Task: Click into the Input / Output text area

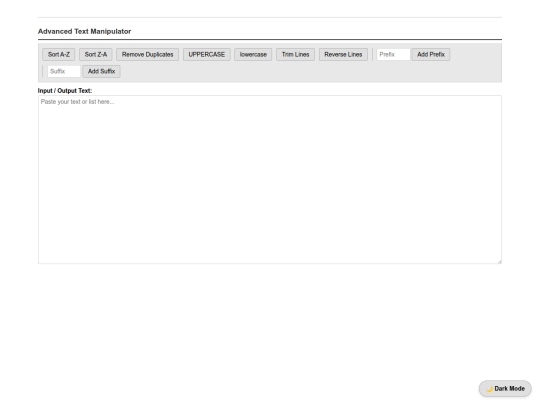Action: pyautogui.click(x=270, y=179)
